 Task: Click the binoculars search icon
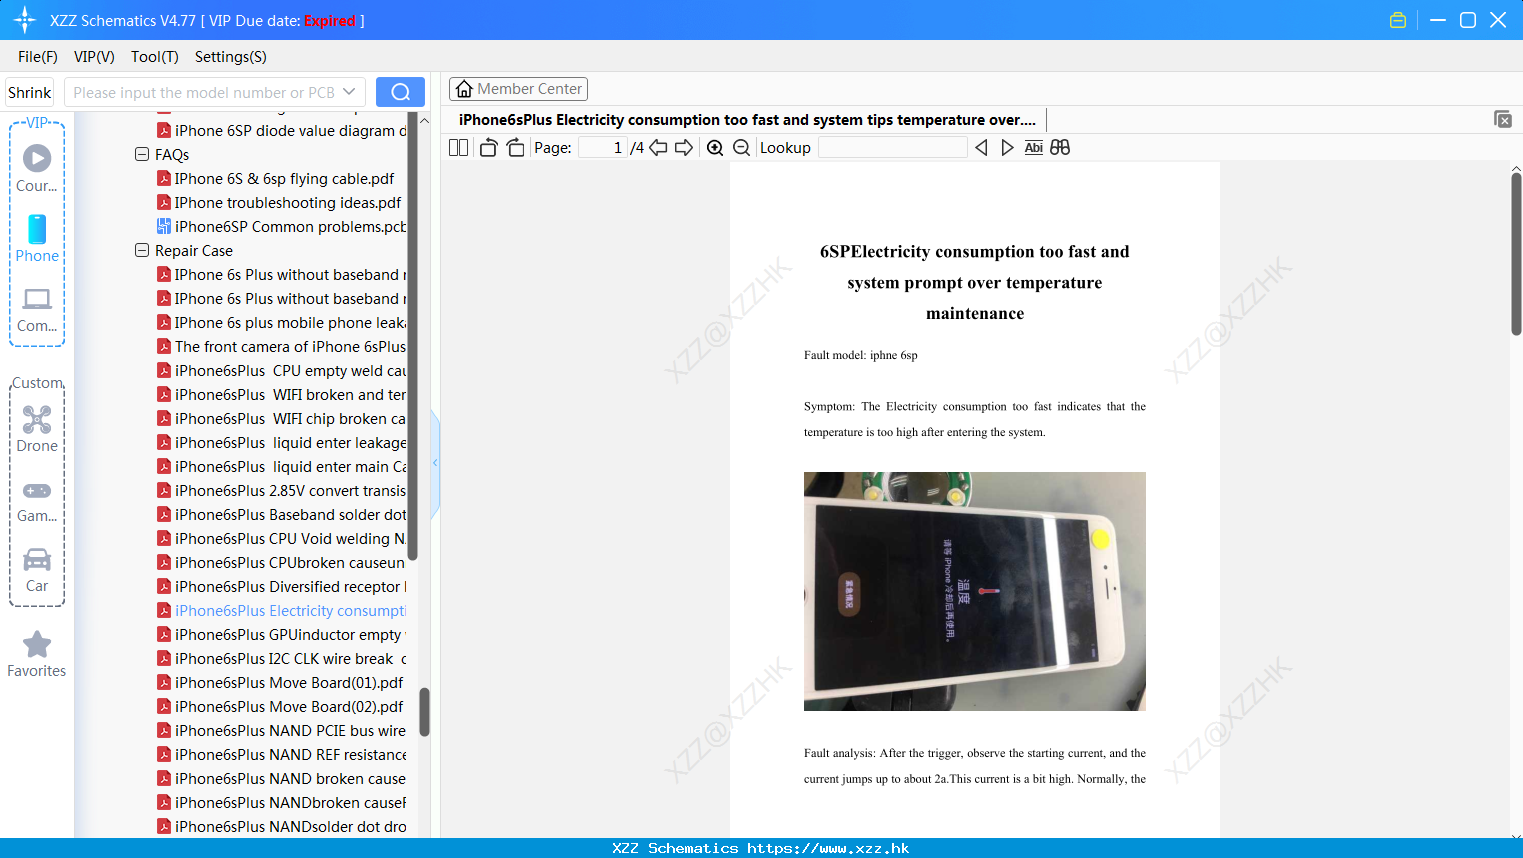pos(1060,147)
